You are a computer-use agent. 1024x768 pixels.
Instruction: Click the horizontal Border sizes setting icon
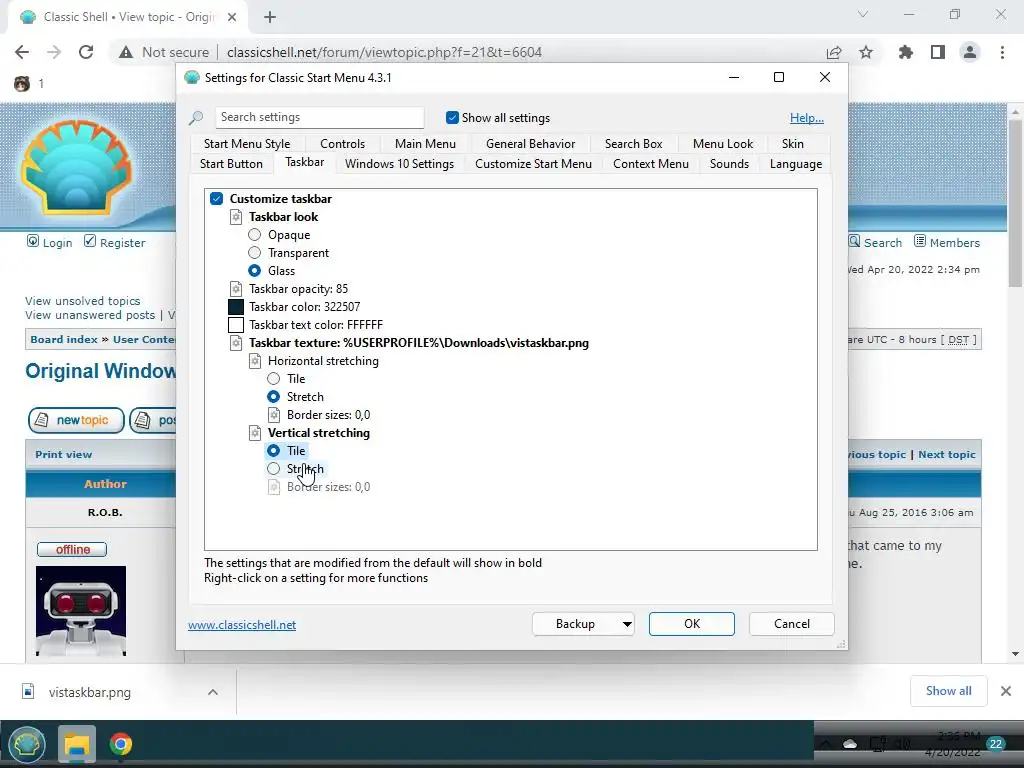(x=274, y=415)
